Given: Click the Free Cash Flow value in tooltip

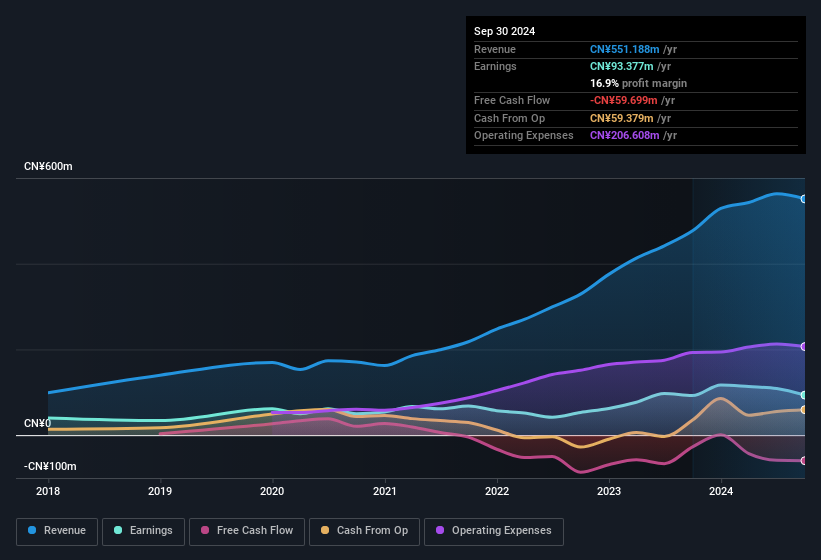Looking at the screenshot, I should [x=624, y=100].
